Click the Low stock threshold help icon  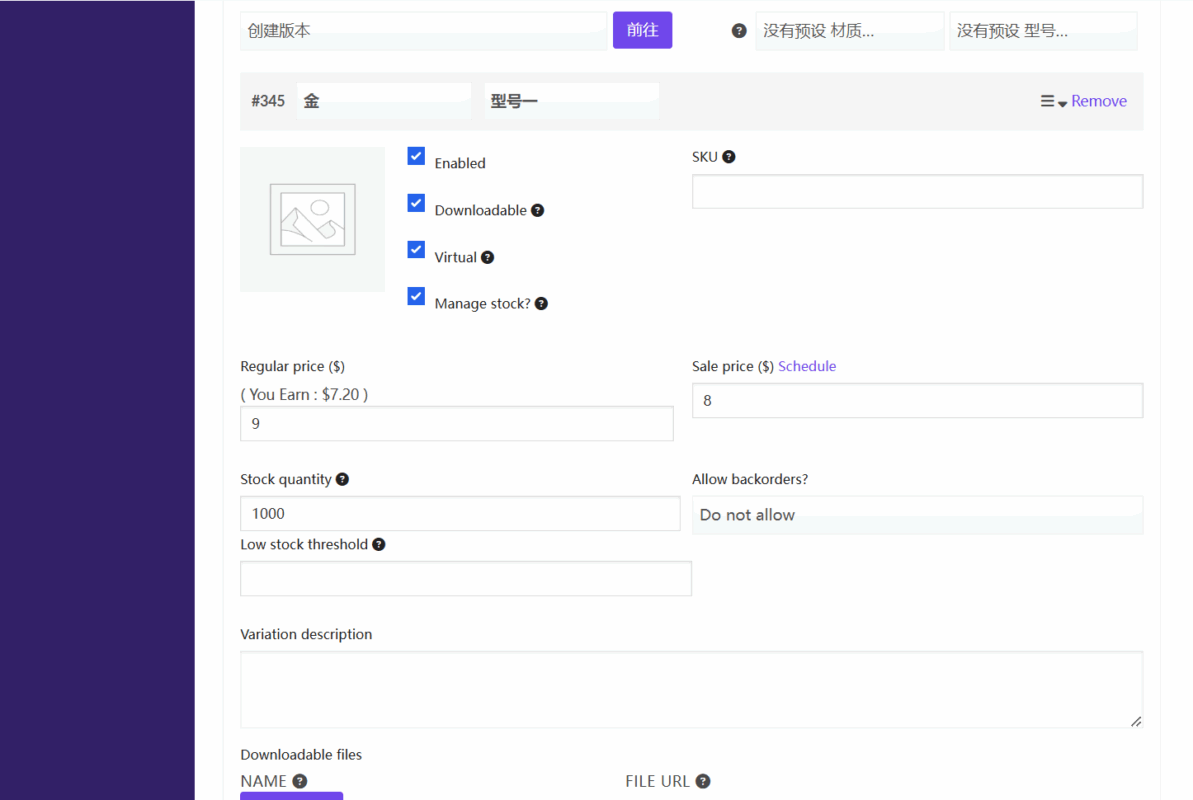coord(378,545)
